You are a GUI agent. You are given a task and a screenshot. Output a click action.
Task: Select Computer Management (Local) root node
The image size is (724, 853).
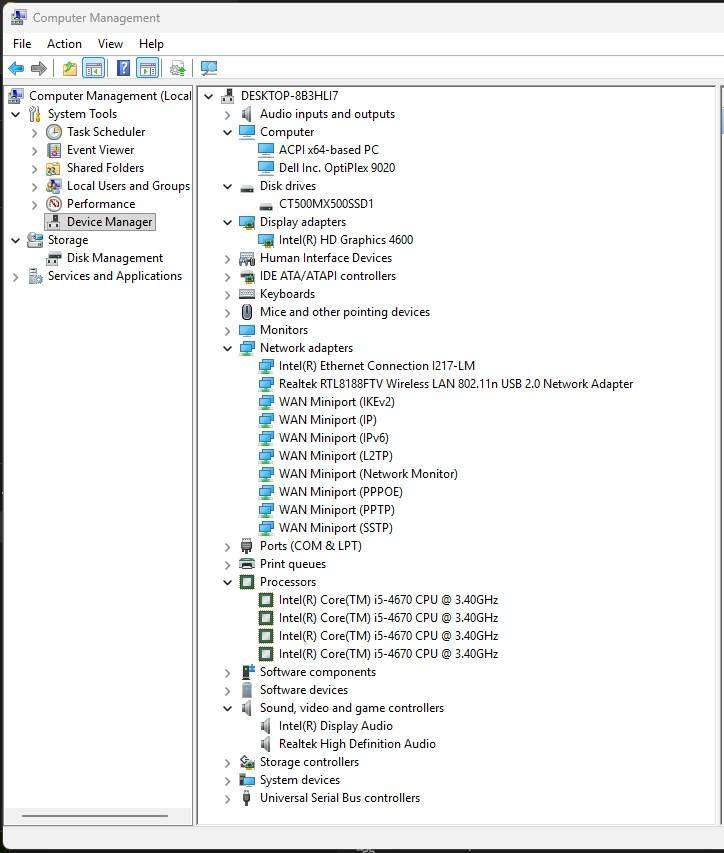[110, 96]
